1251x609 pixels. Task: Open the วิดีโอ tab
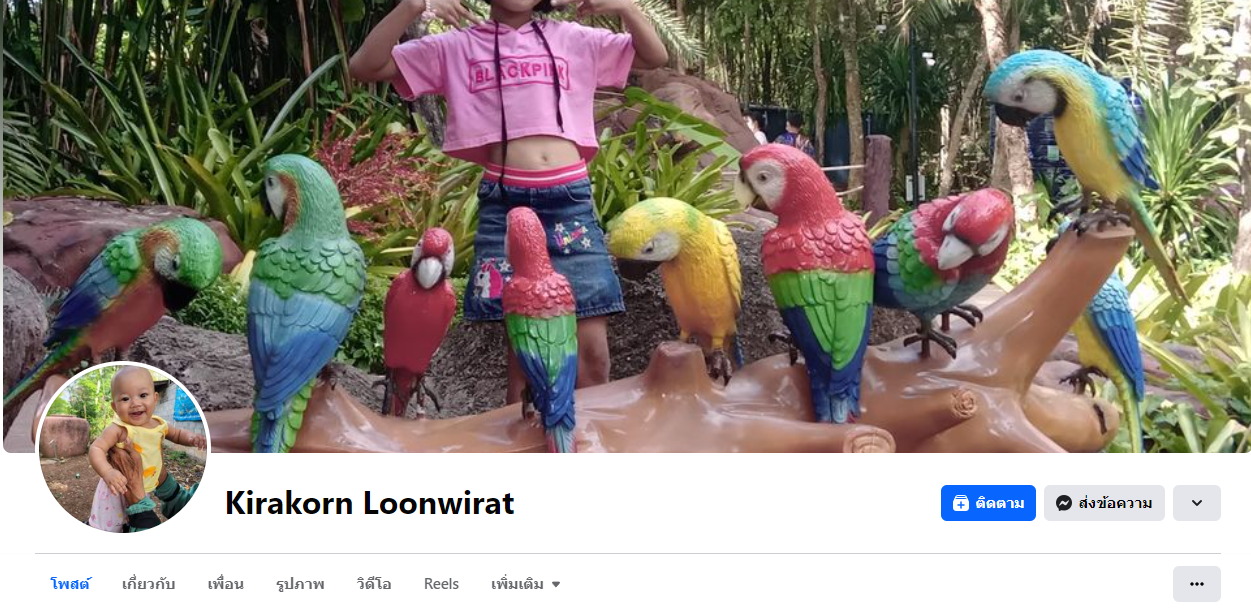pyautogui.click(x=374, y=584)
